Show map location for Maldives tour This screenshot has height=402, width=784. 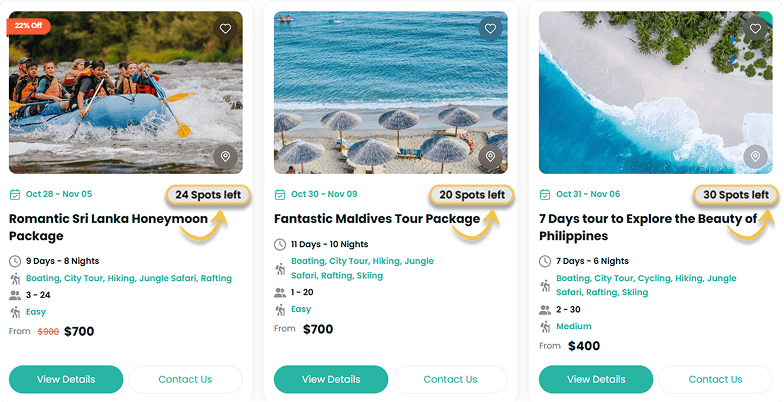[x=490, y=157]
